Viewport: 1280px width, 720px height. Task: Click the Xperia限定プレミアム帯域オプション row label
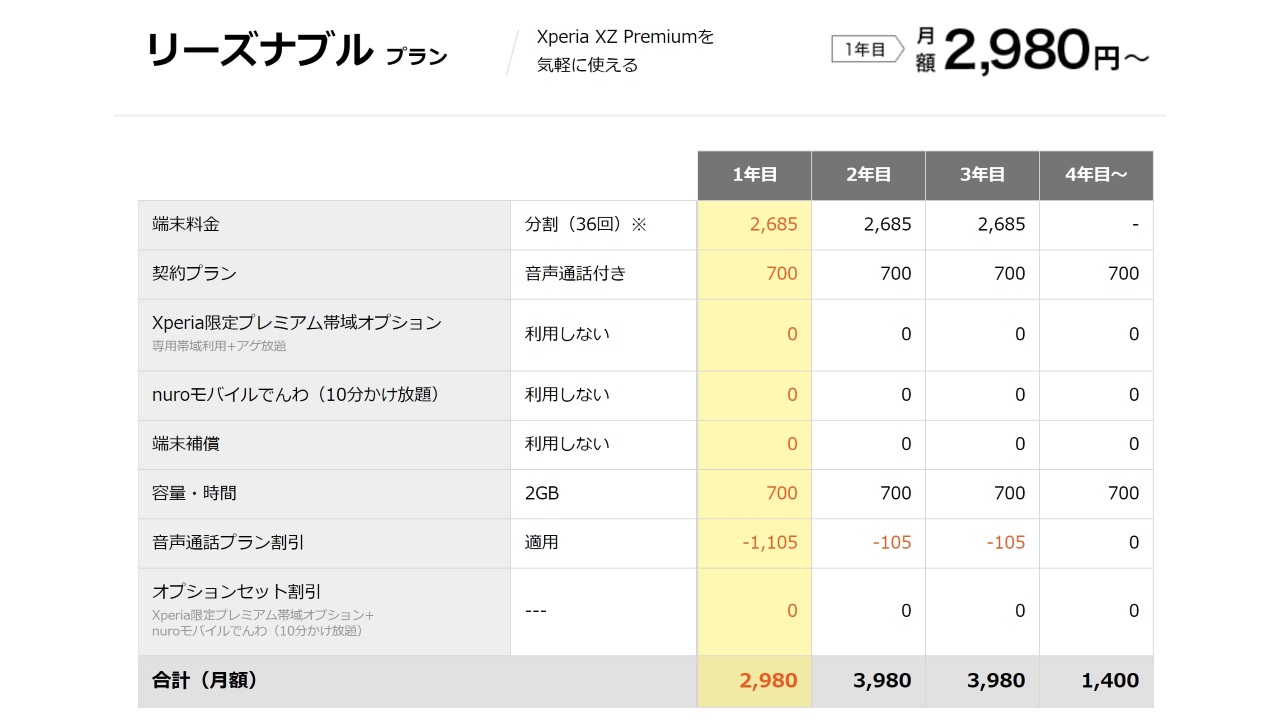296,323
